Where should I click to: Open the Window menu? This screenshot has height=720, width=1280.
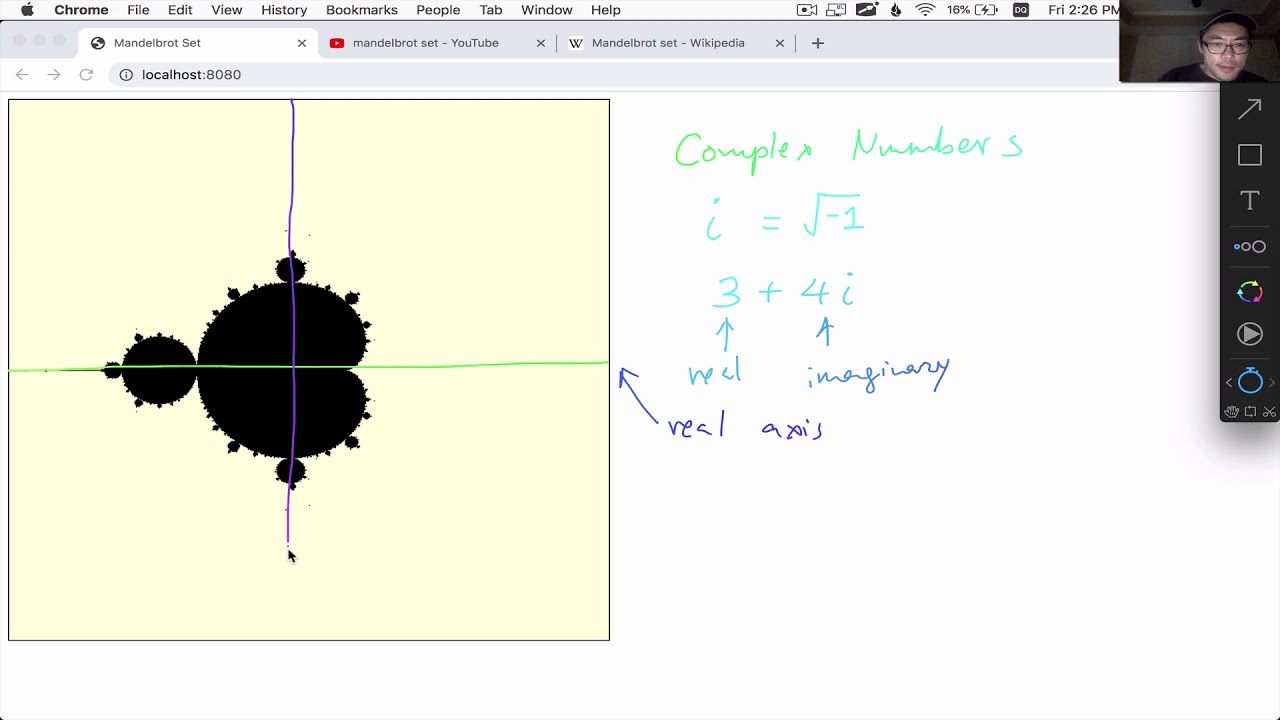point(547,10)
